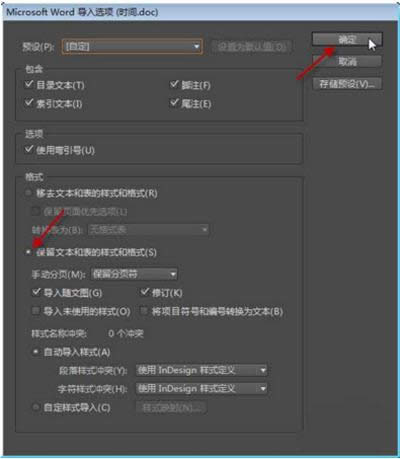Click the 取消 button
This screenshot has height=459, width=400.
[347, 61]
